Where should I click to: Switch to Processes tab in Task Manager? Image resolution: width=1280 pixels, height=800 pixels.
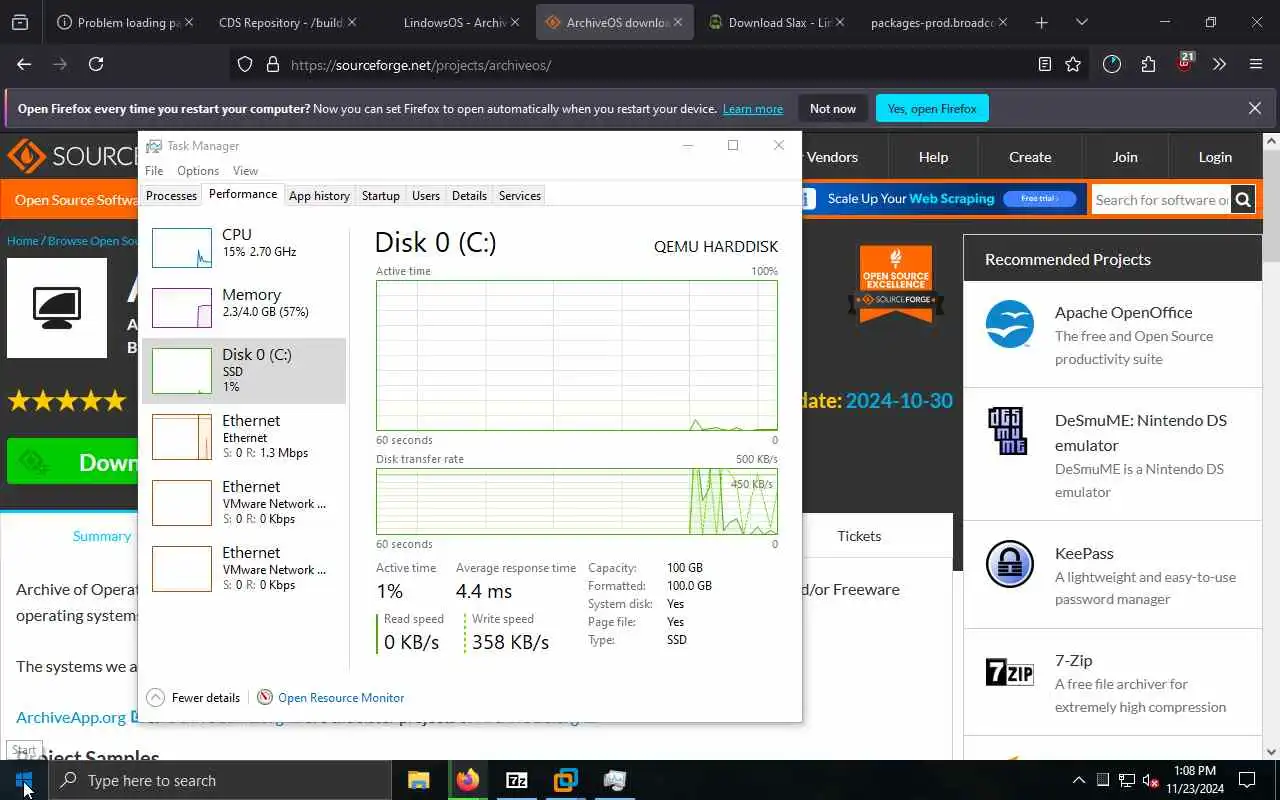coord(171,196)
